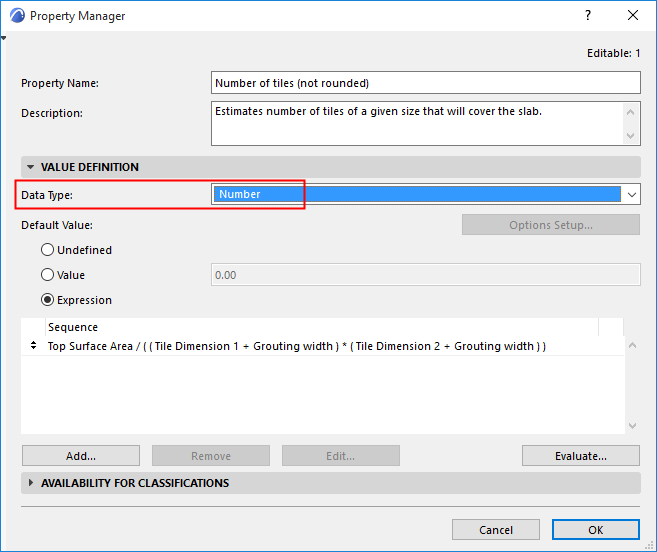Click the Cancel button
This screenshot has width=657, height=552.
pyautogui.click(x=496, y=530)
